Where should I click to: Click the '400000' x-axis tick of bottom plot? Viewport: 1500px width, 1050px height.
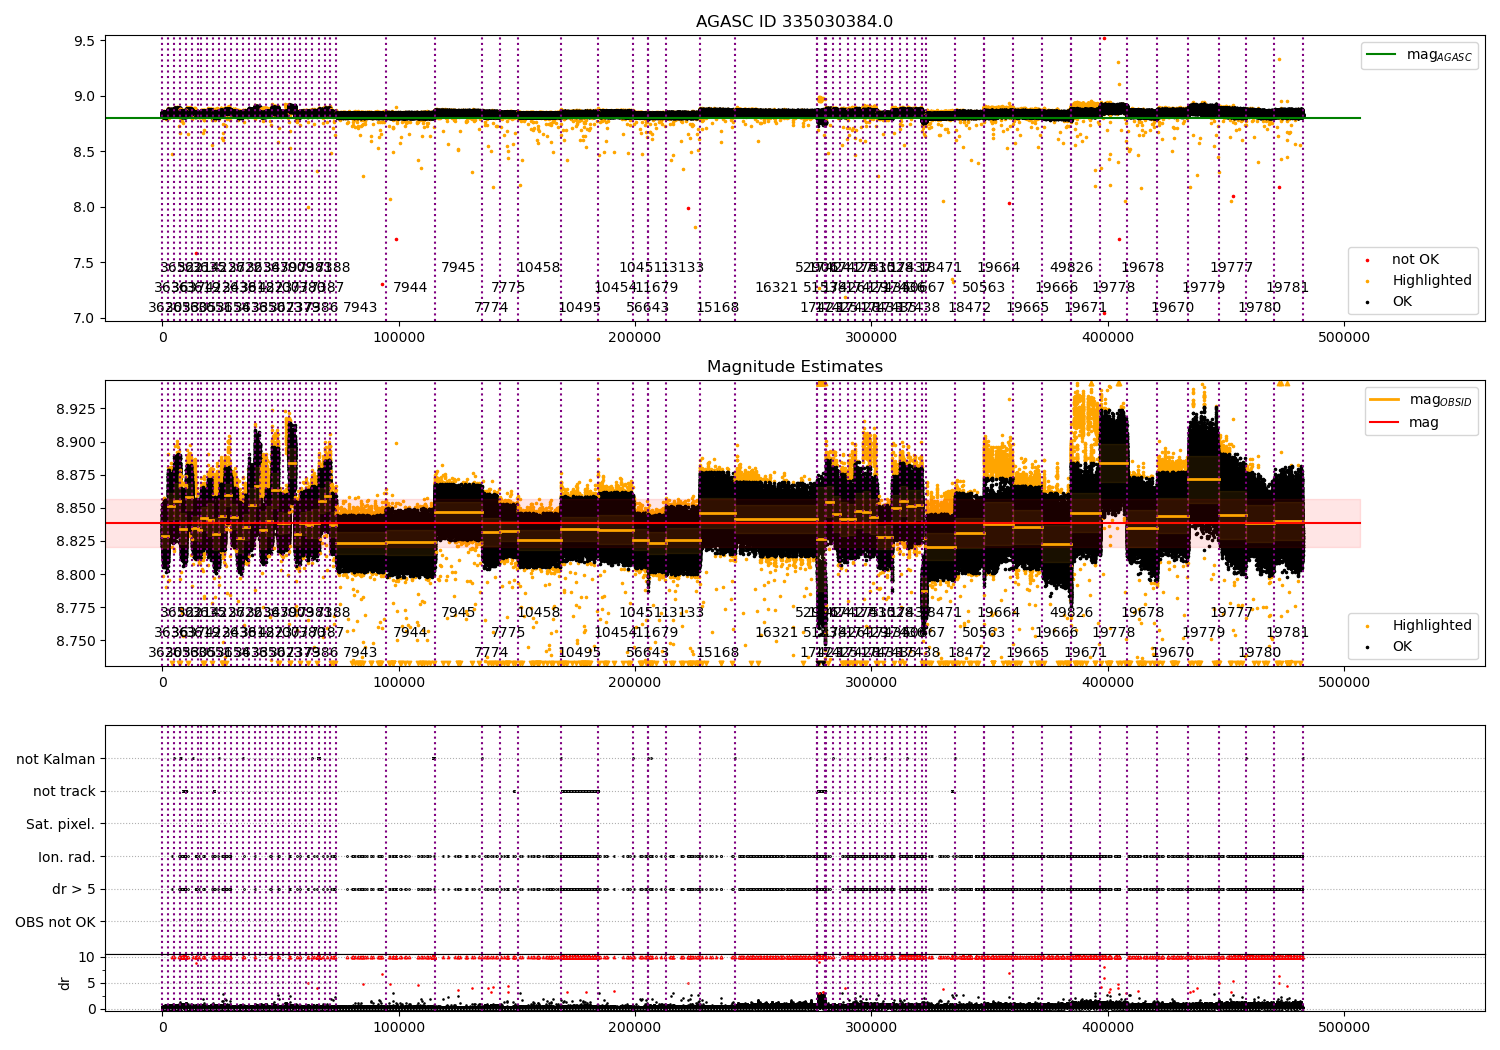point(1108,1027)
